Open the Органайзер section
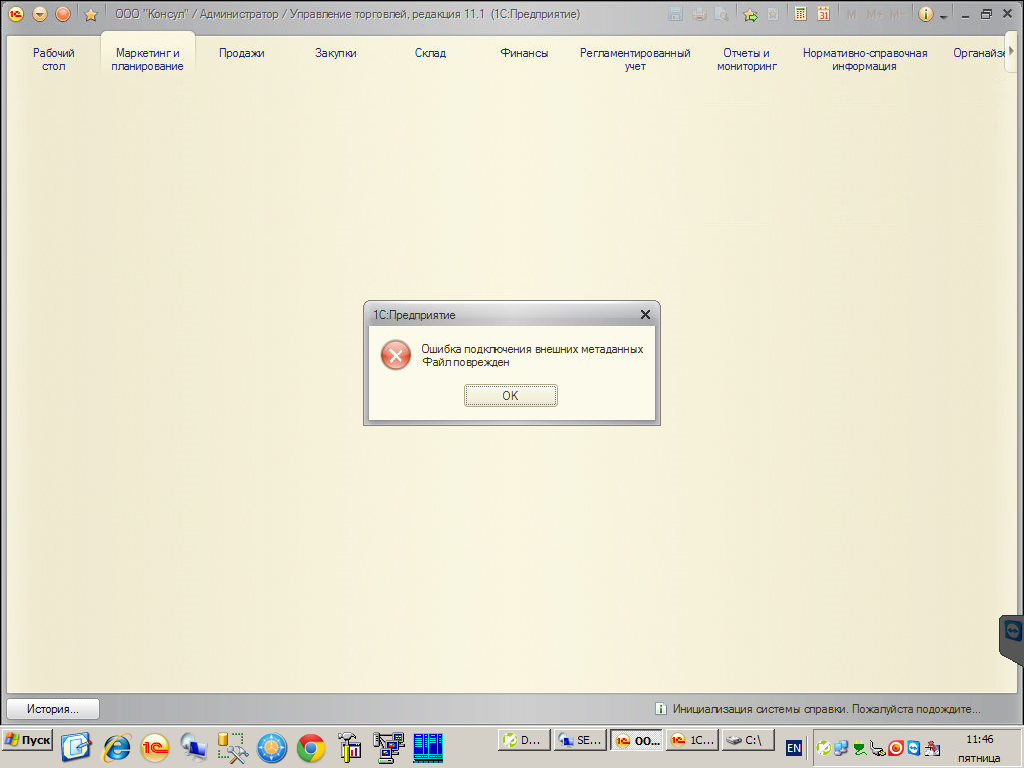The height and width of the screenshot is (768, 1024). [978, 54]
